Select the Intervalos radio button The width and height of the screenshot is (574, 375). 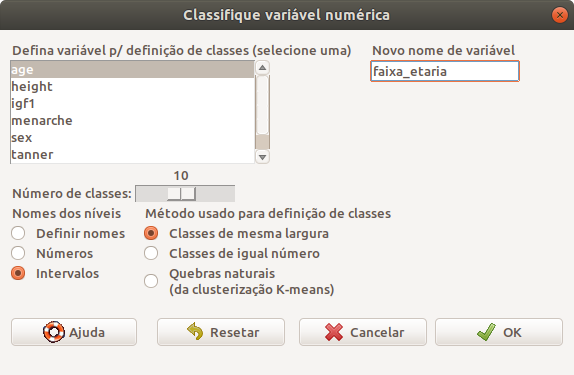pyautogui.click(x=18, y=273)
